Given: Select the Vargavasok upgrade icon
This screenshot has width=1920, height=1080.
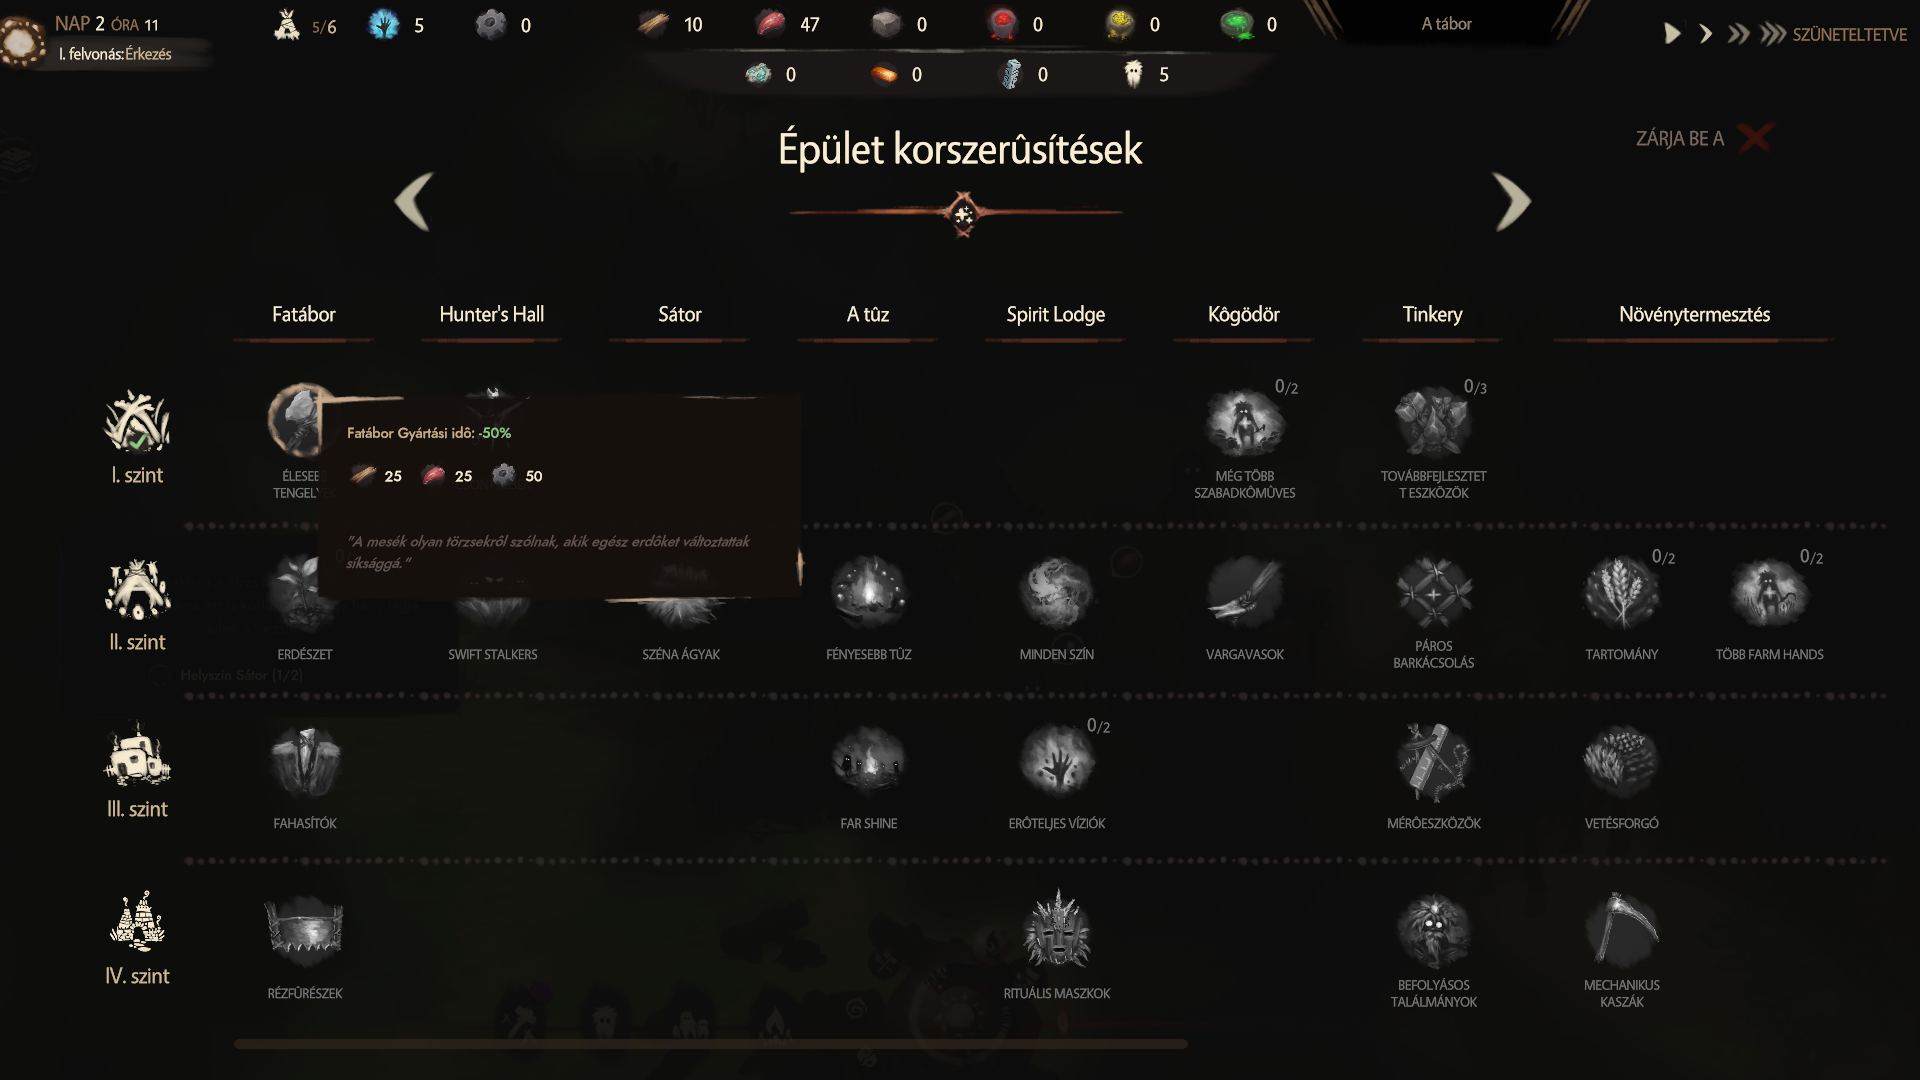Looking at the screenshot, I should [x=1245, y=593].
